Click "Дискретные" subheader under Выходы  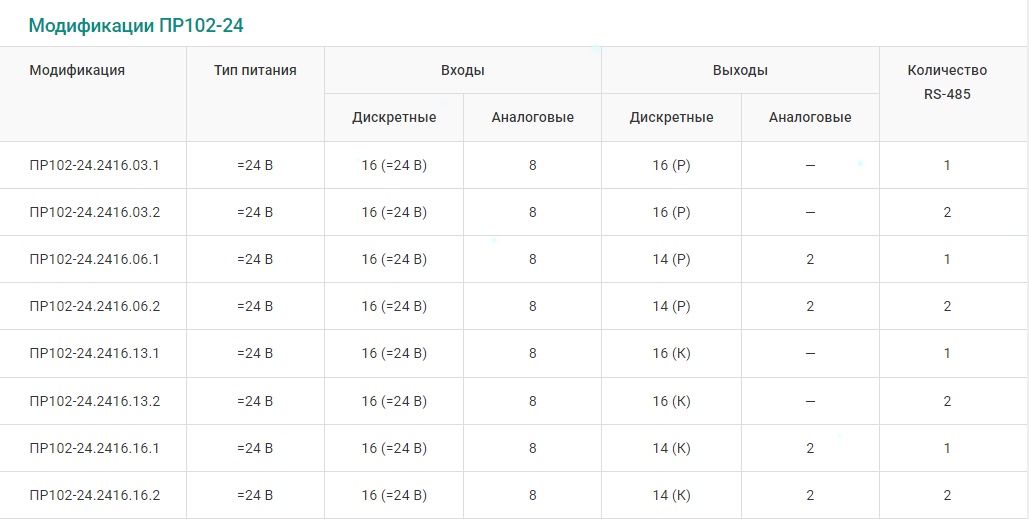click(x=672, y=117)
